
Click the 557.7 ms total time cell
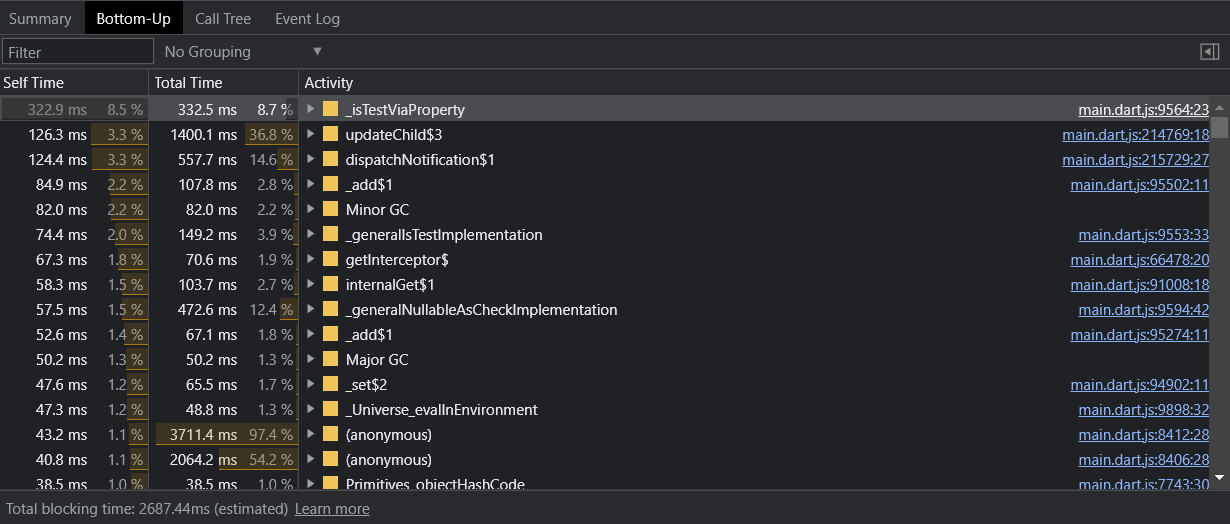[x=224, y=159]
